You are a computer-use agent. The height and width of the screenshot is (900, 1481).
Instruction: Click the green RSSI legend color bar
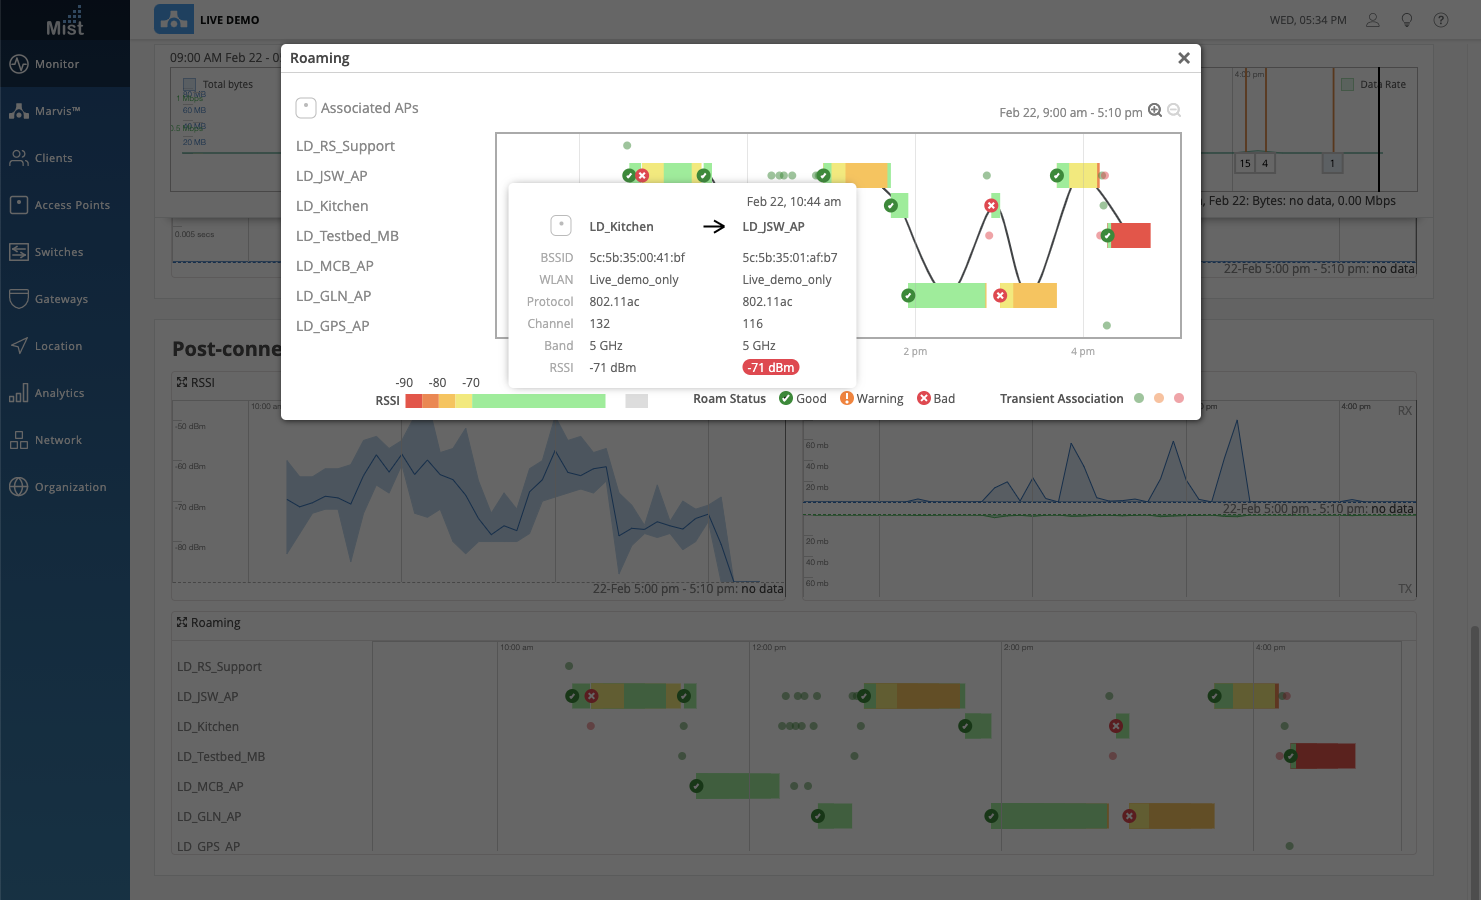(x=538, y=401)
